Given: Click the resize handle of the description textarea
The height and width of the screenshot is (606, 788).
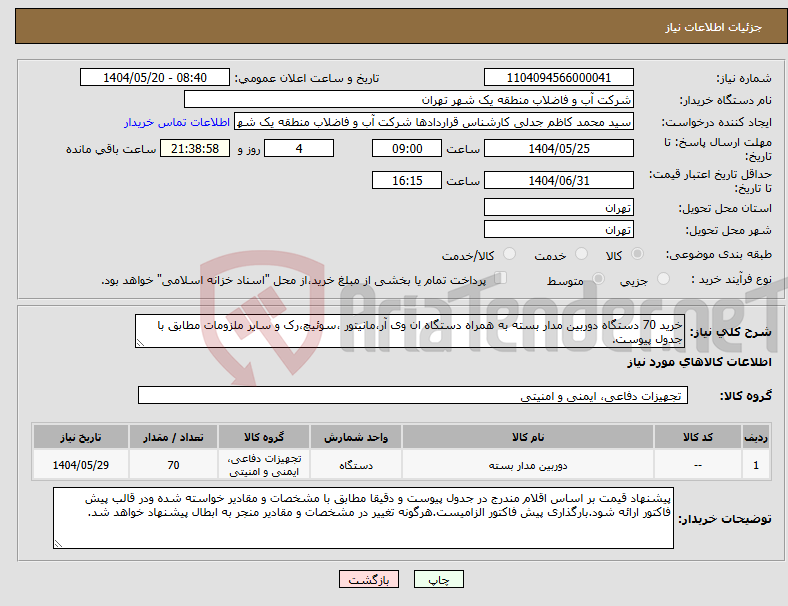Looking at the screenshot, I should (140, 343).
